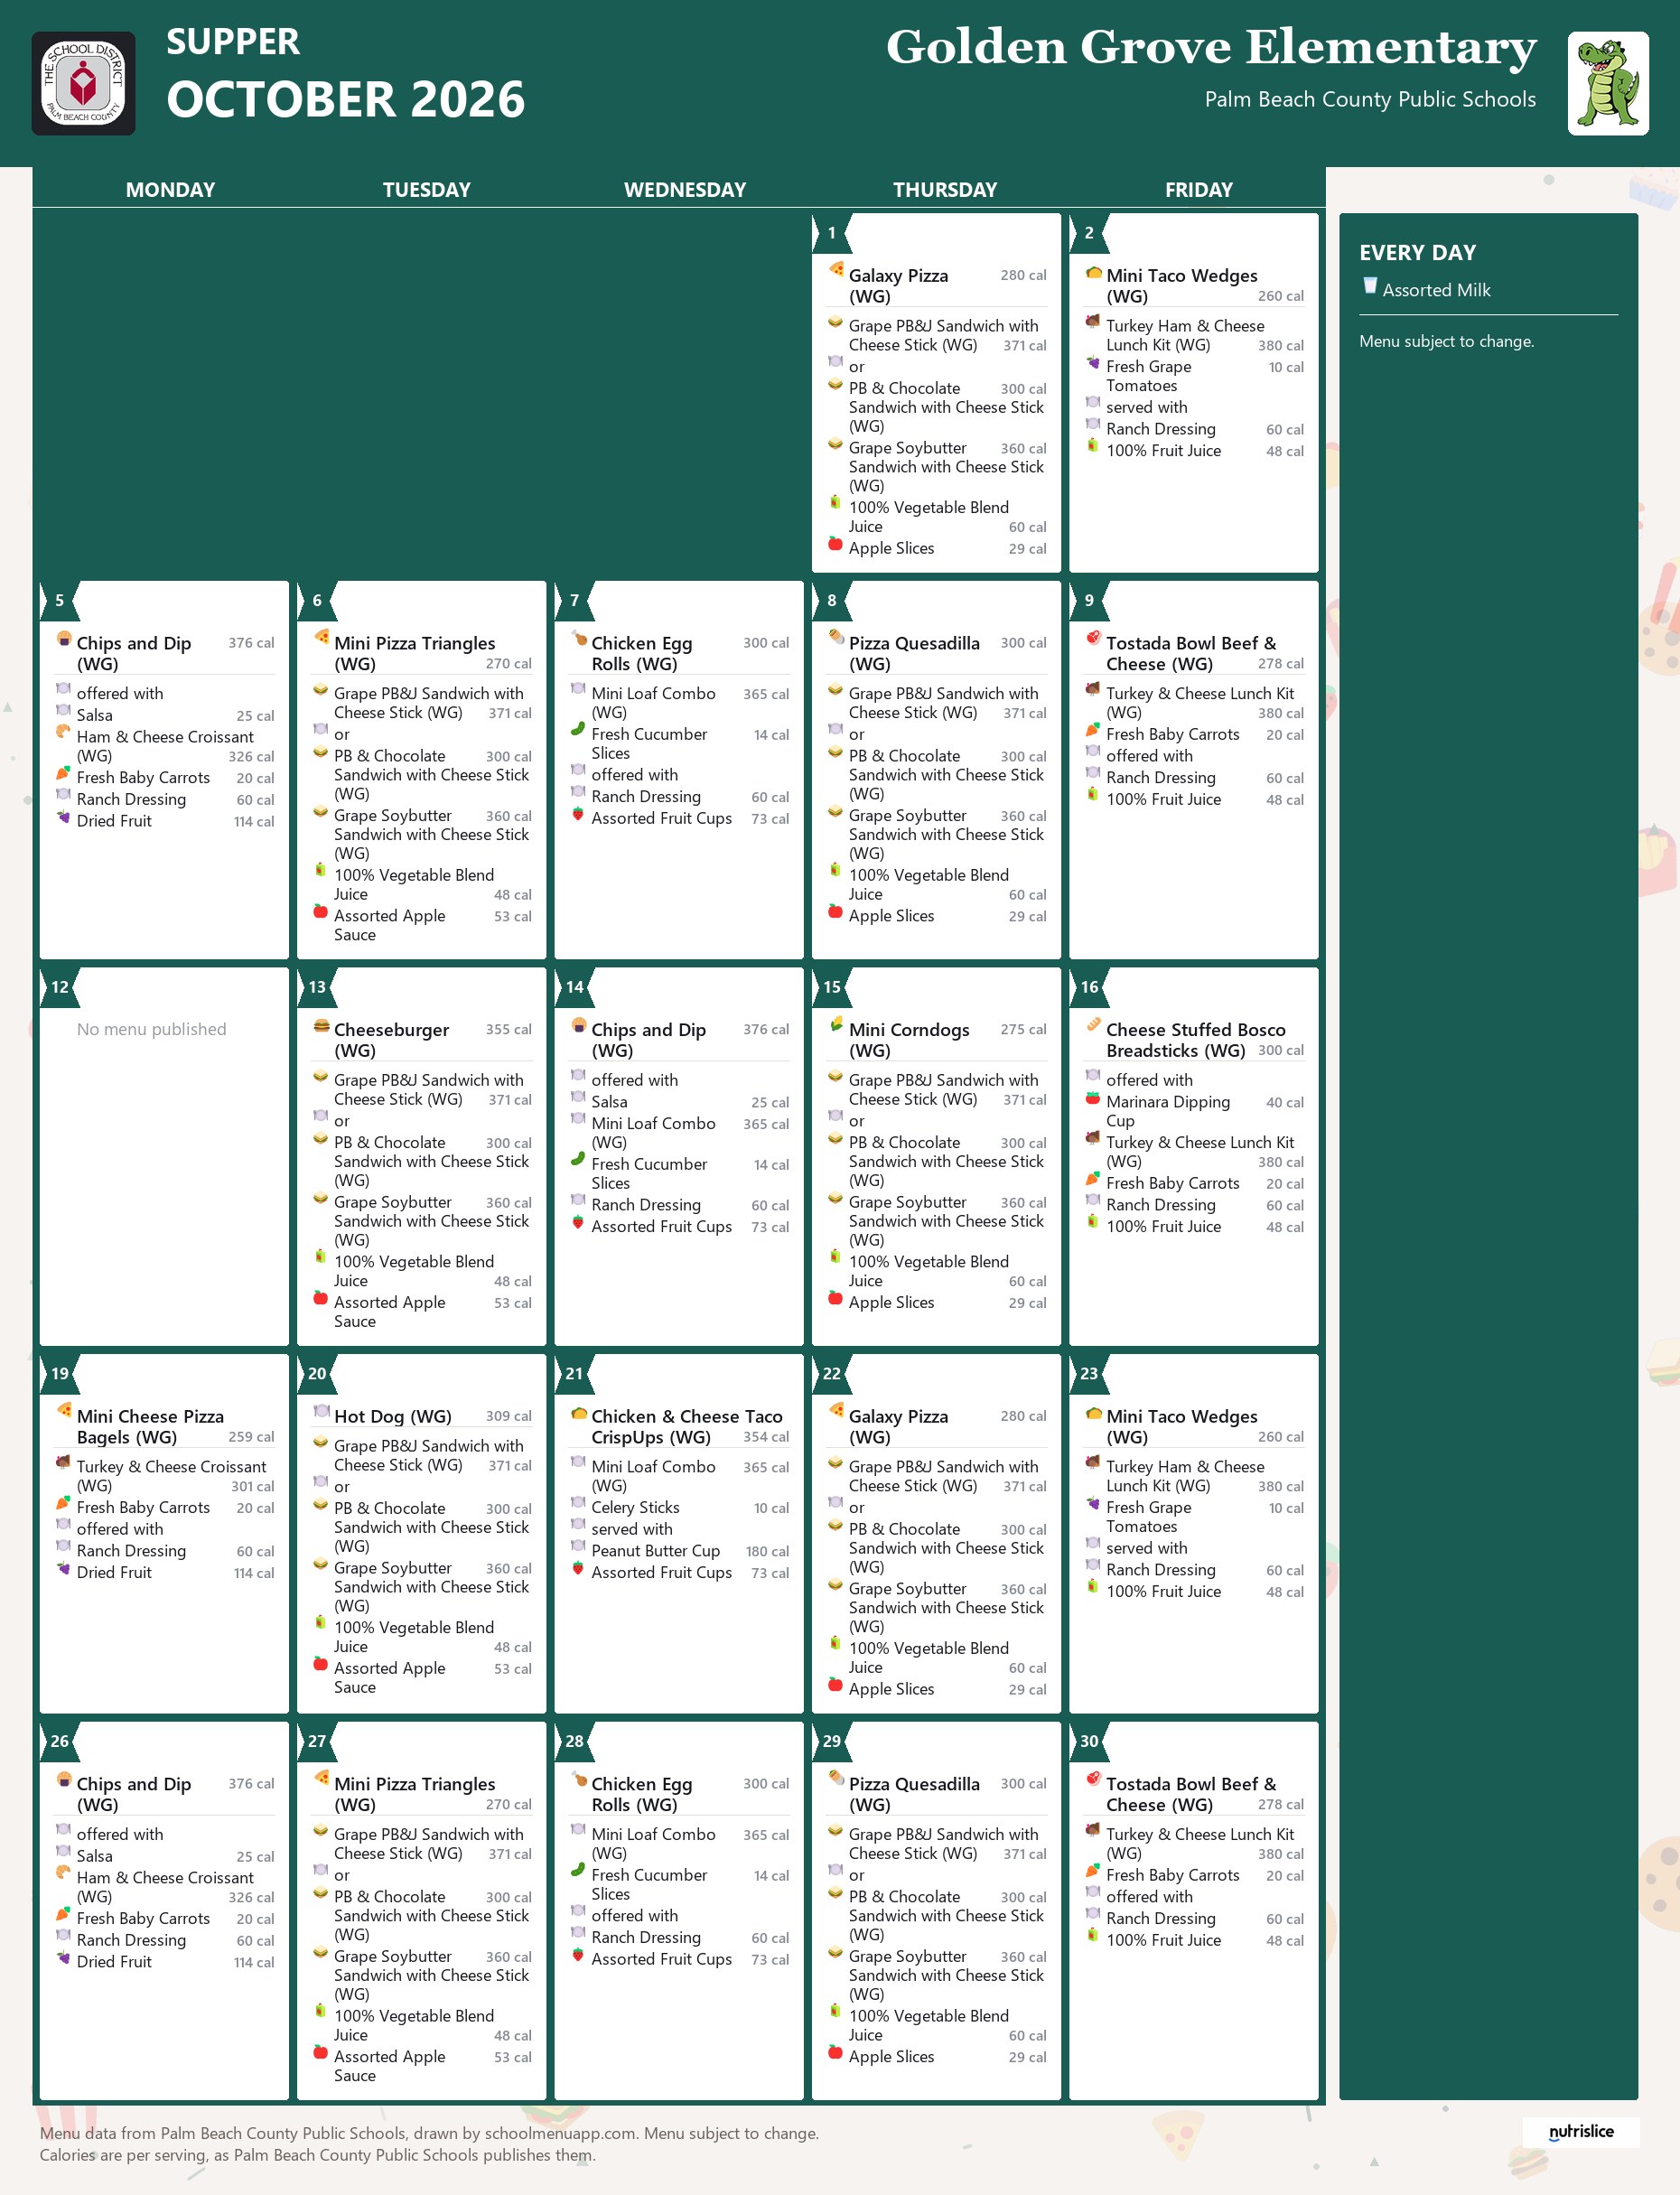
Task: Click the croissant icon beside Ham & Cheese Croissant on the 5th
Action: 63,732
